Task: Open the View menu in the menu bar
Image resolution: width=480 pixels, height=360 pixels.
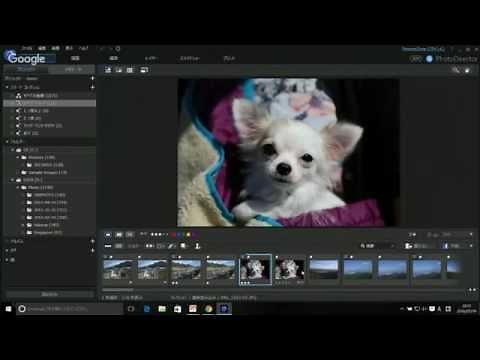Action: (x=69, y=48)
